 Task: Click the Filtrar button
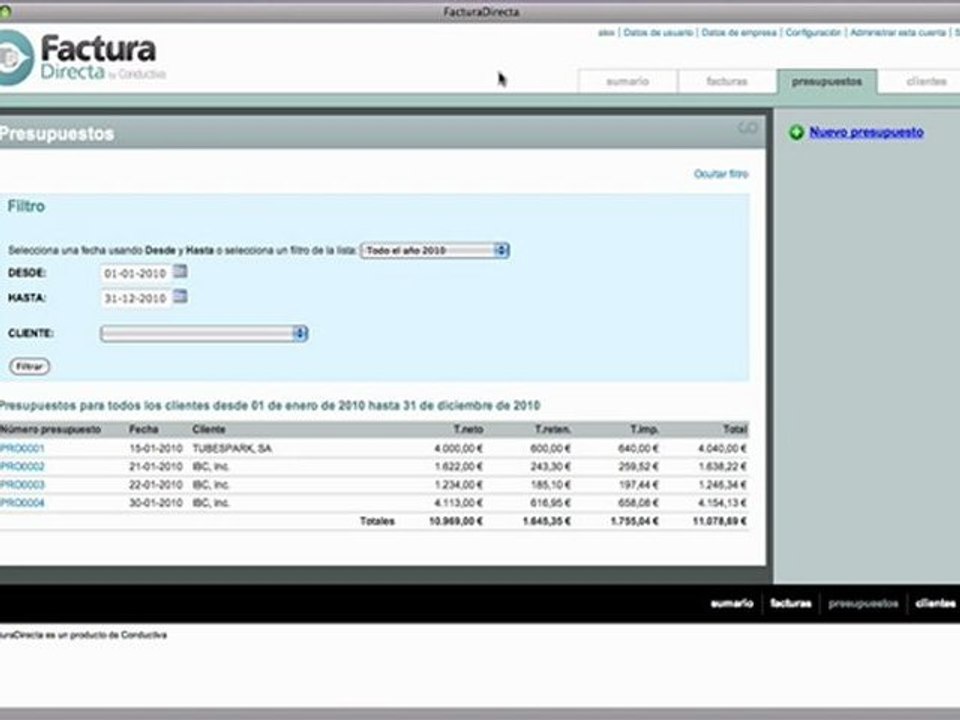click(x=29, y=367)
